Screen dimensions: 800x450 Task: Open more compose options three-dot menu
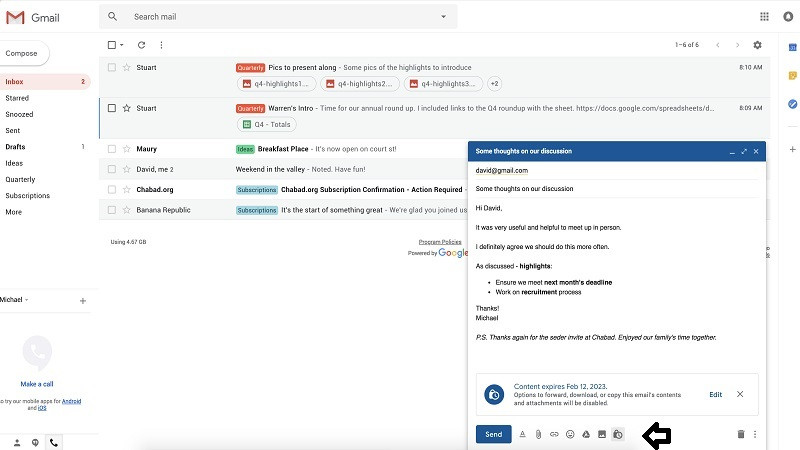[755, 434]
